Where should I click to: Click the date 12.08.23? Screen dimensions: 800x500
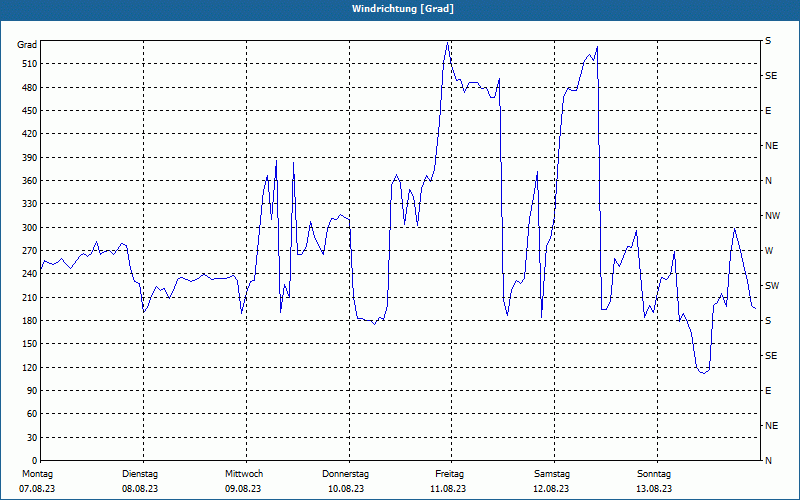tap(551, 489)
